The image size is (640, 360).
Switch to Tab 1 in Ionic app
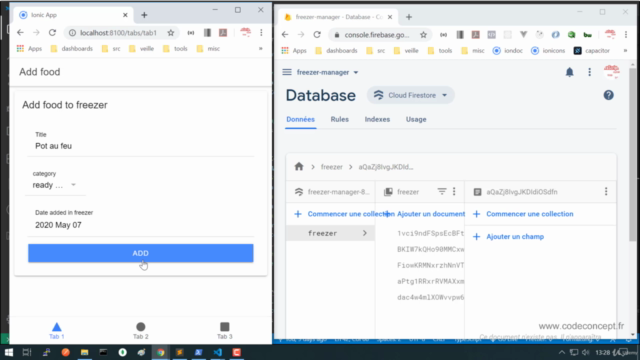click(57, 331)
